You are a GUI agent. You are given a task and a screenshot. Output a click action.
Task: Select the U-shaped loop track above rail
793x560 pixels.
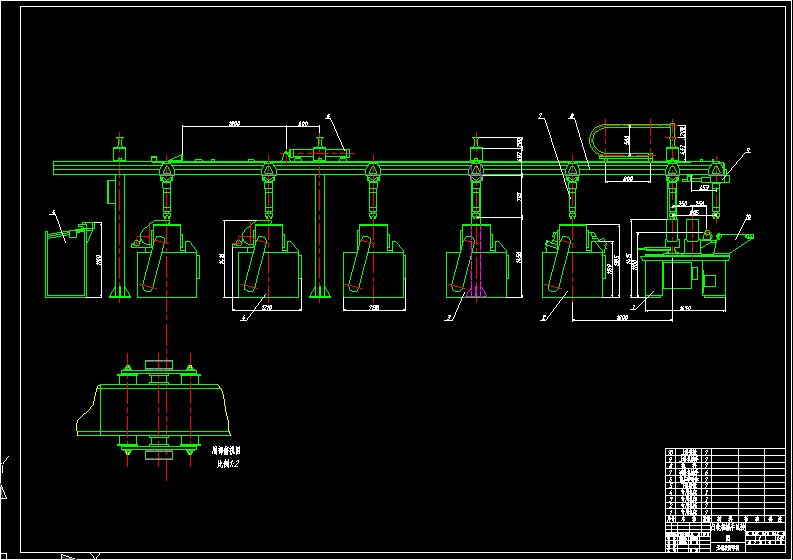point(632,141)
